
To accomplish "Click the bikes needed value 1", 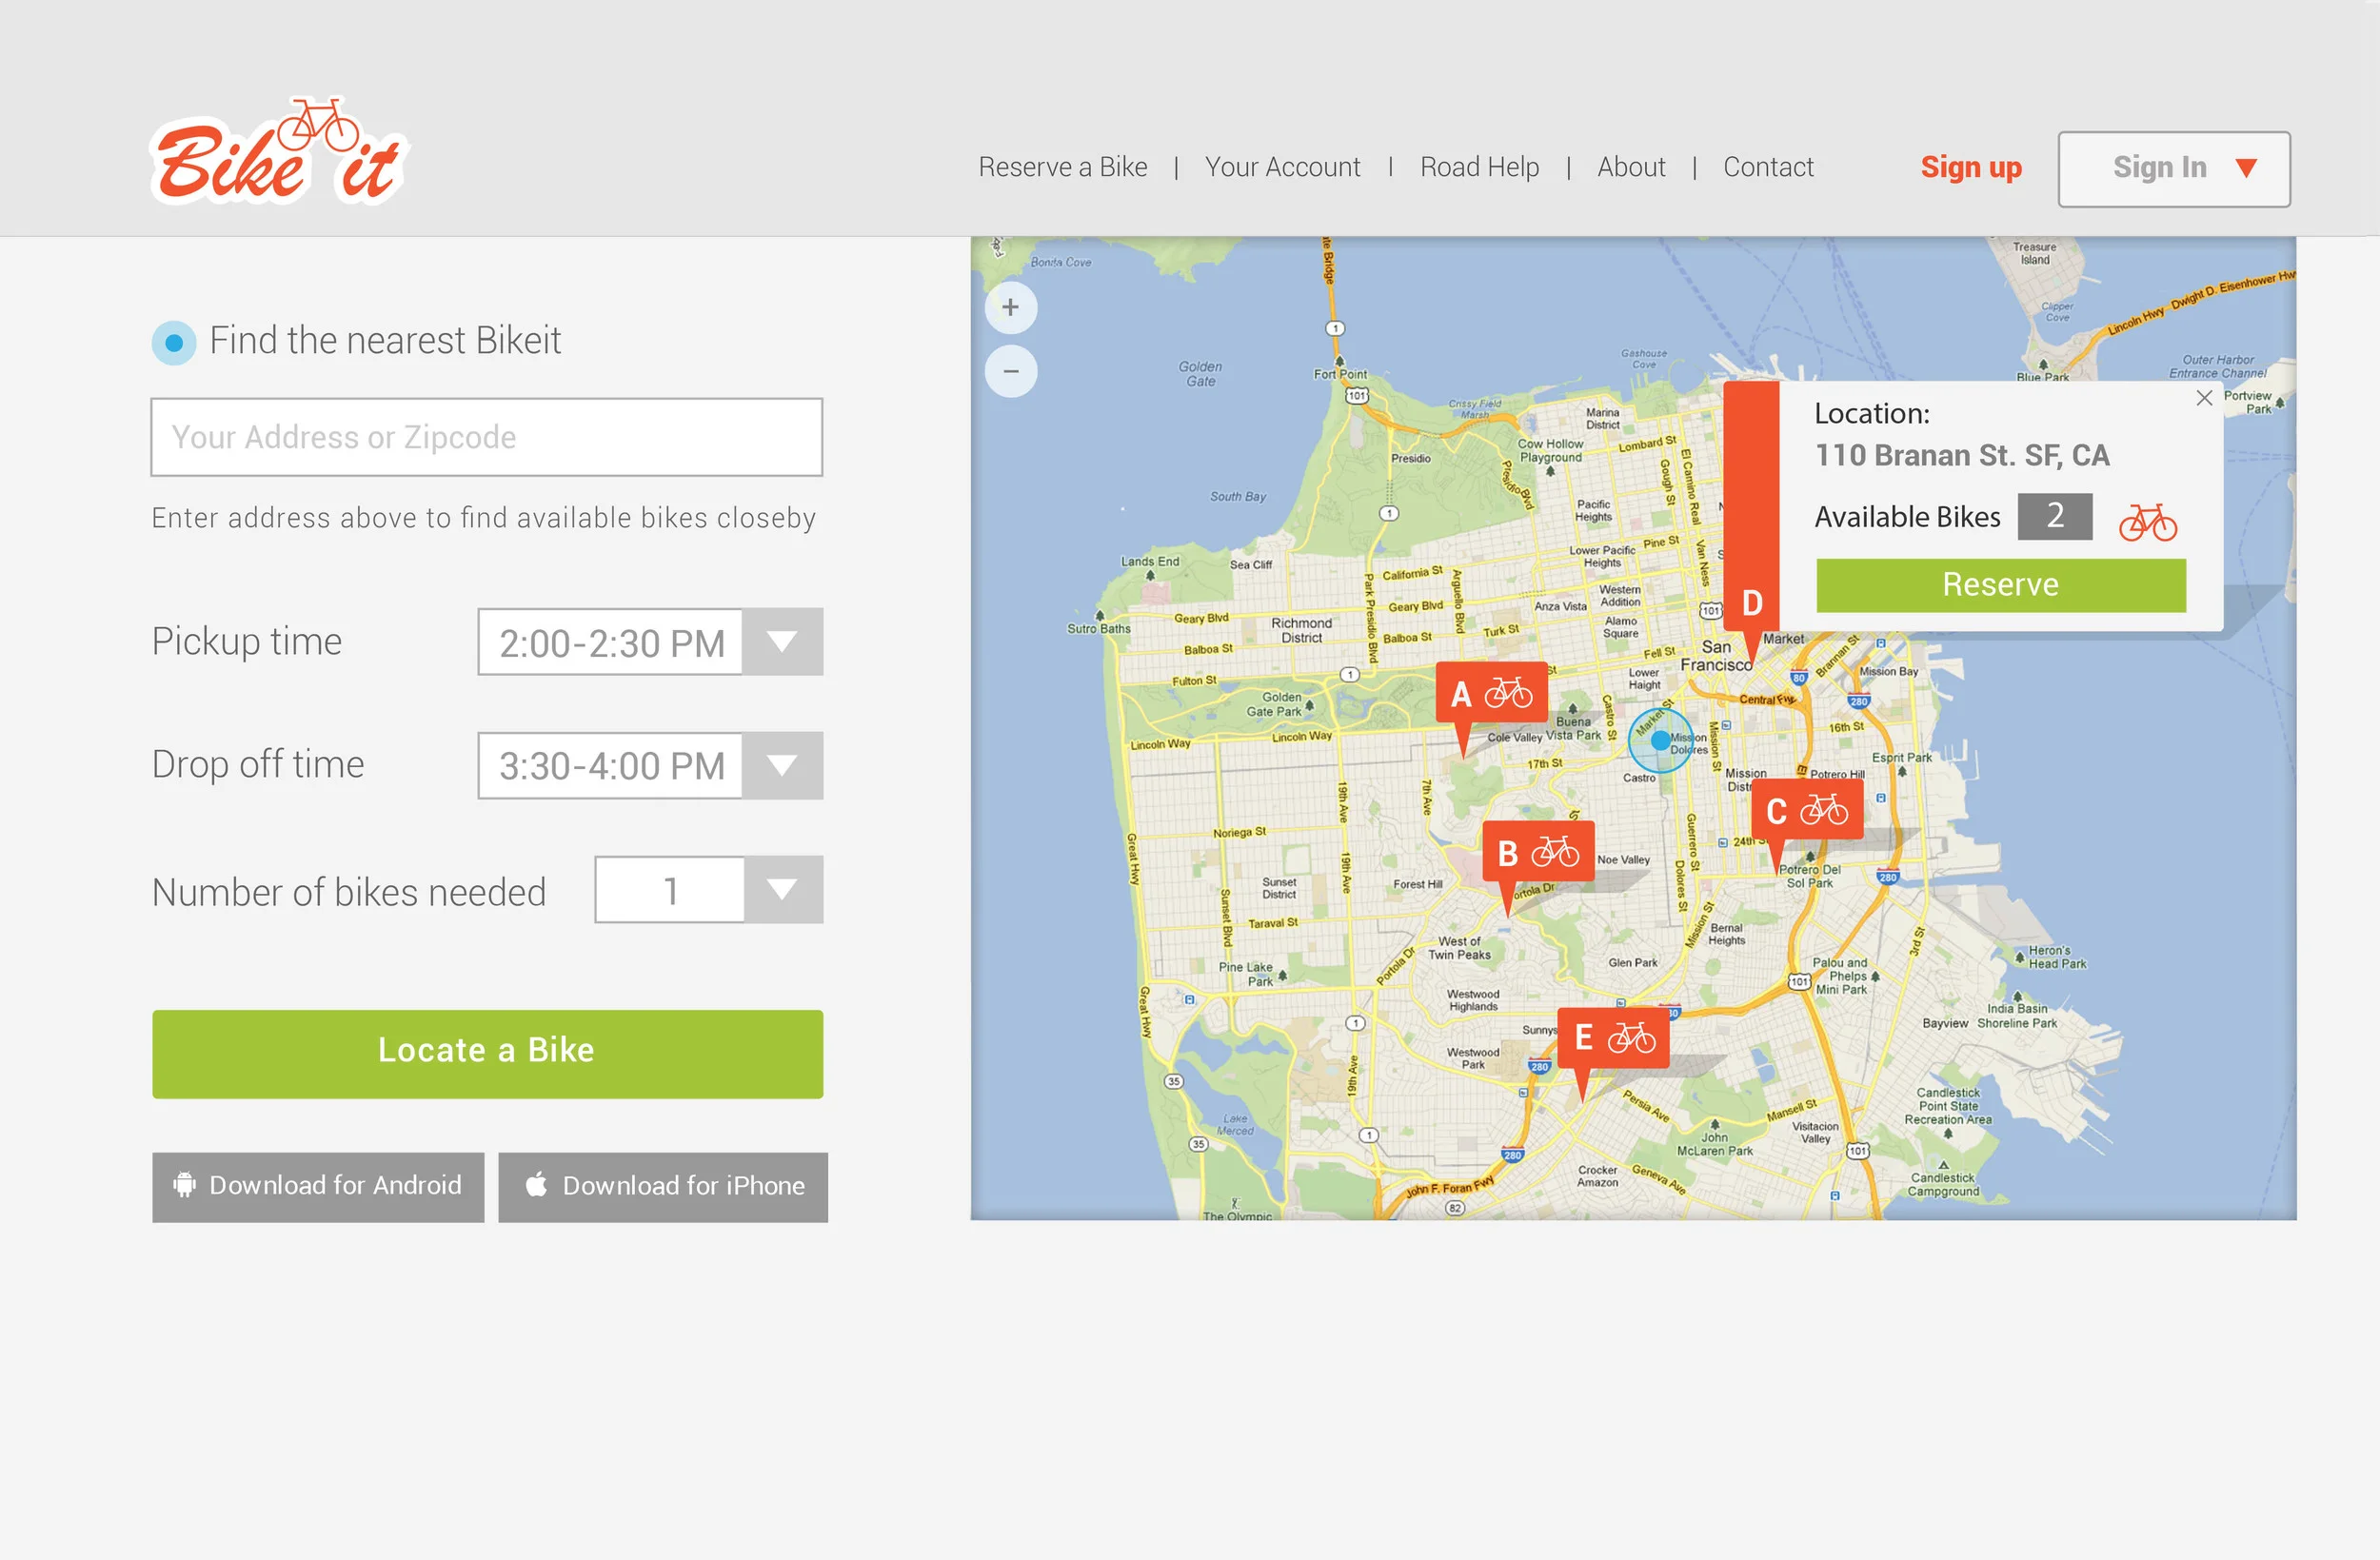I will tap(670, 890).
